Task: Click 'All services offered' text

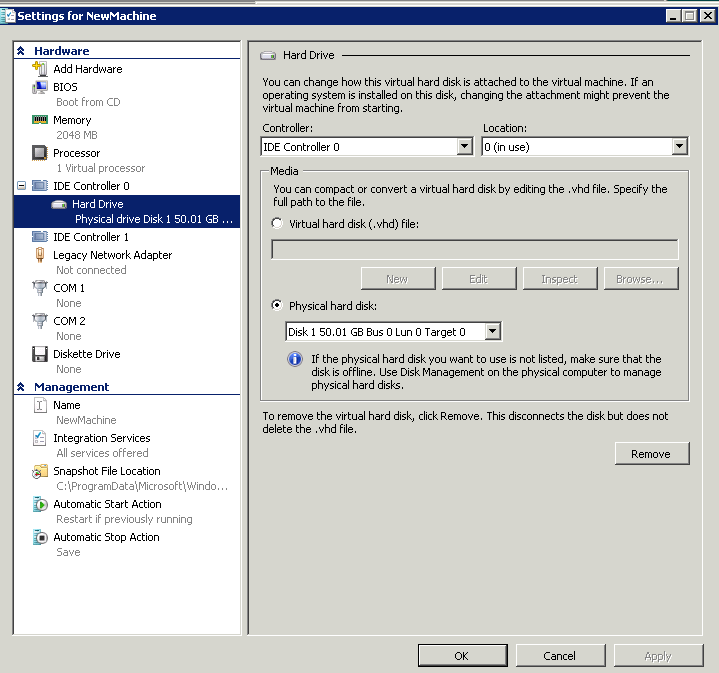Action: 102,453
